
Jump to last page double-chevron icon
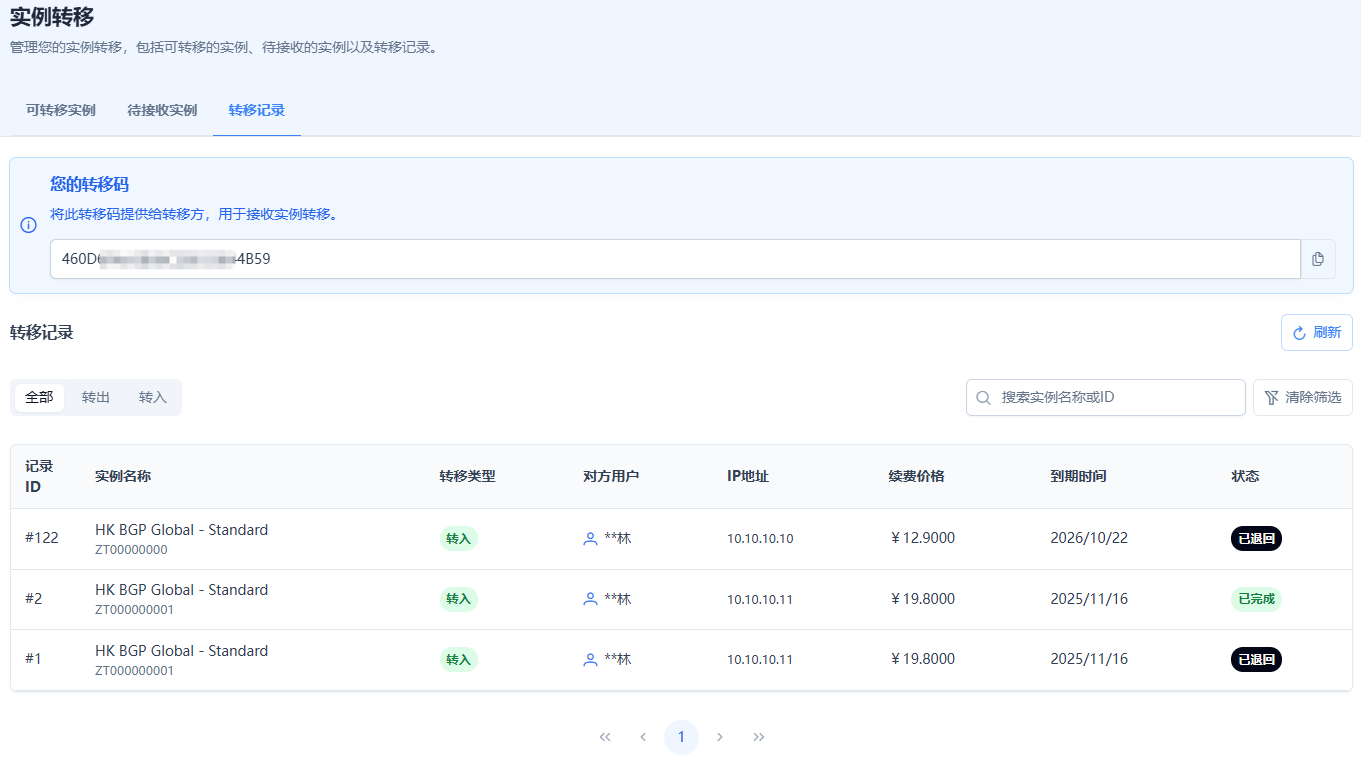(x=759, y=737)
